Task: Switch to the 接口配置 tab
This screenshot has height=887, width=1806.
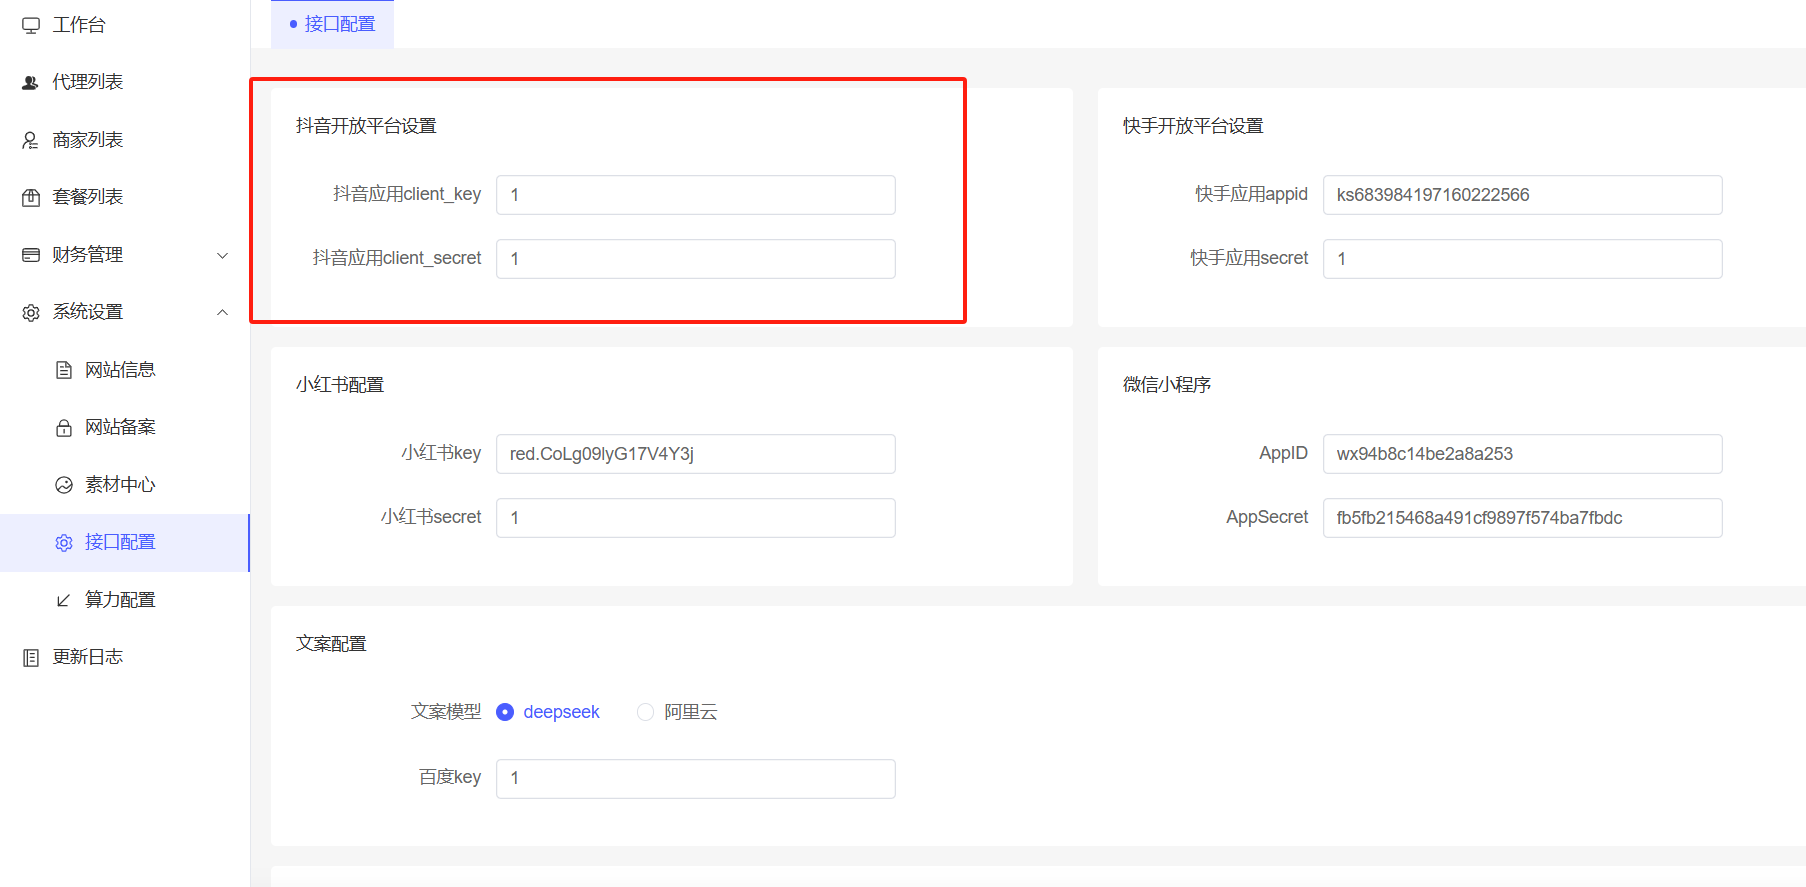Action: point(333,24)
